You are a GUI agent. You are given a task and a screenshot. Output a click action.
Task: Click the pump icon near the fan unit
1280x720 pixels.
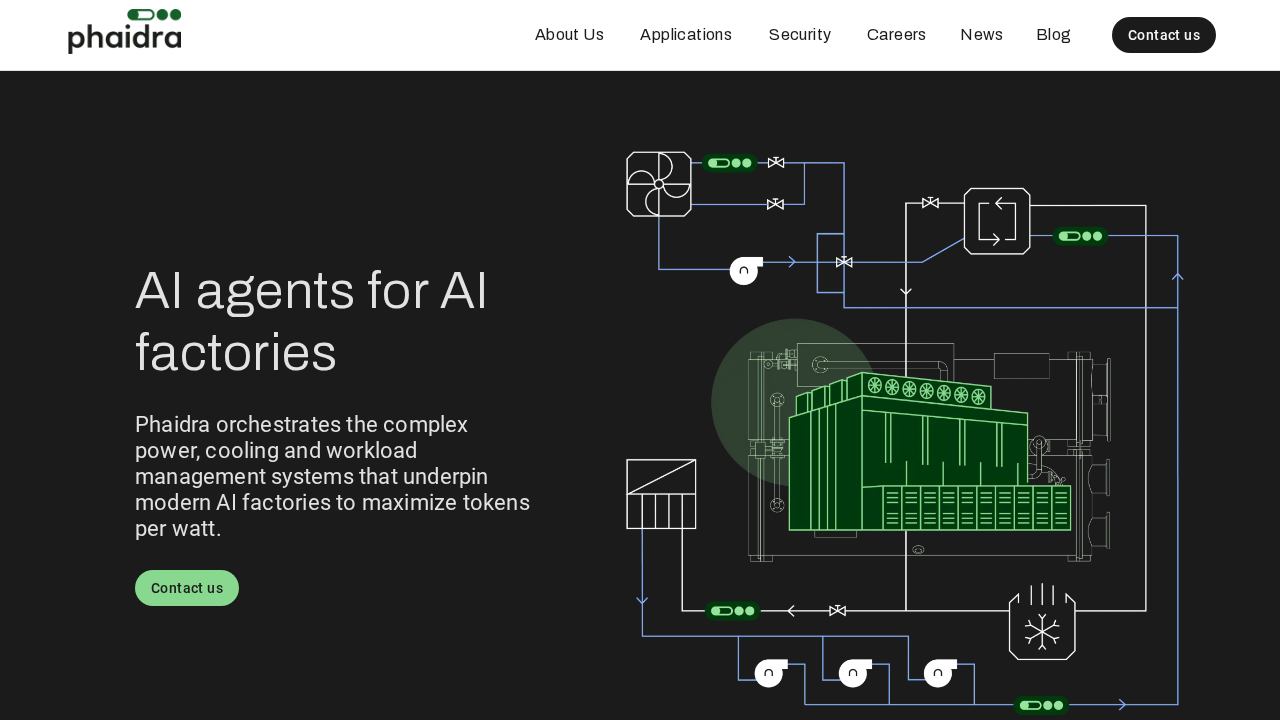point(743,270)
